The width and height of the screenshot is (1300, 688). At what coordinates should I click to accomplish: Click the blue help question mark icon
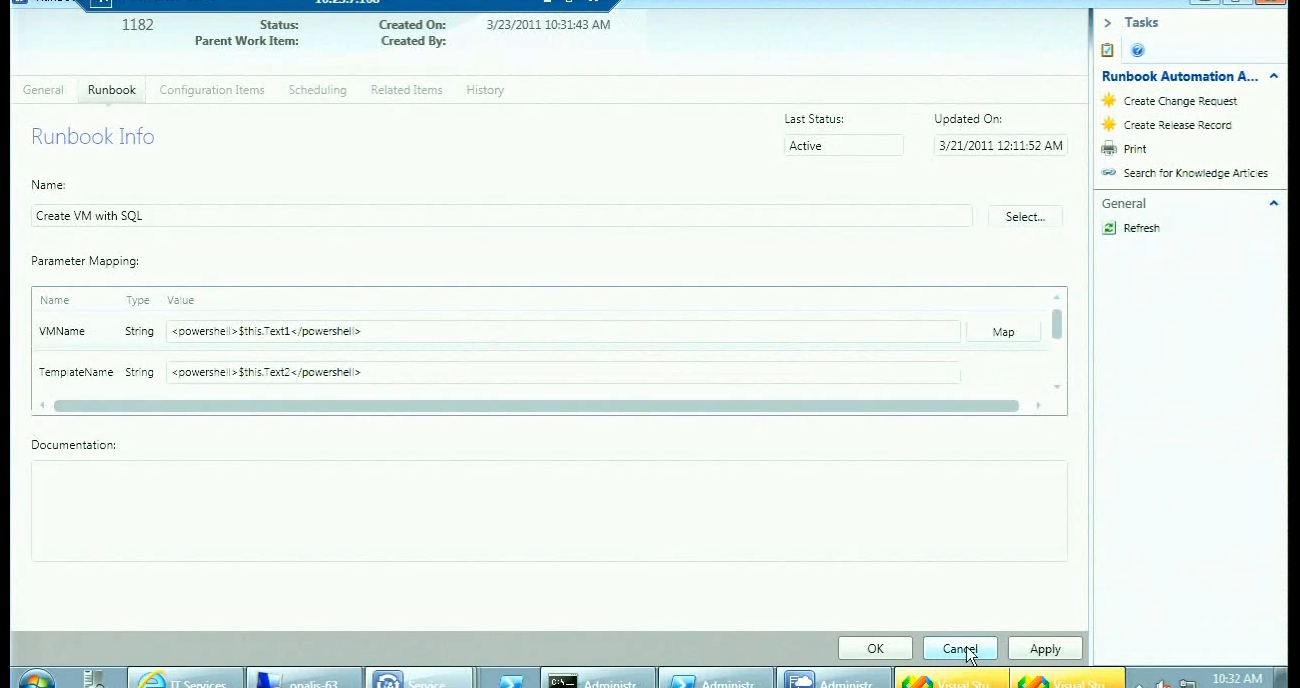pos(1137,50)
